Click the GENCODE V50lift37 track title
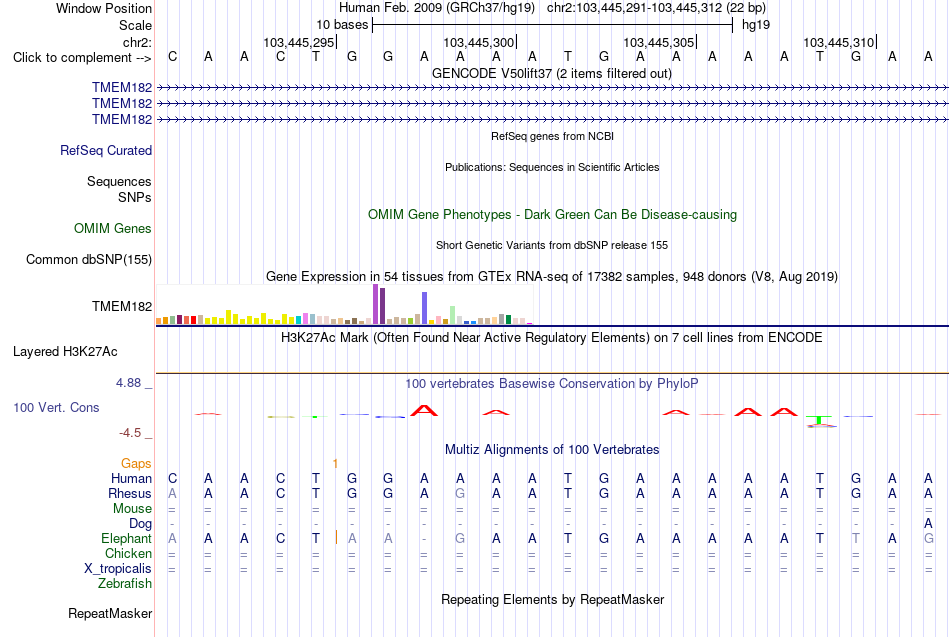Image resolution: width=950 pixels, height=637 pixels. pyautogui.click(x=552, y=73)
